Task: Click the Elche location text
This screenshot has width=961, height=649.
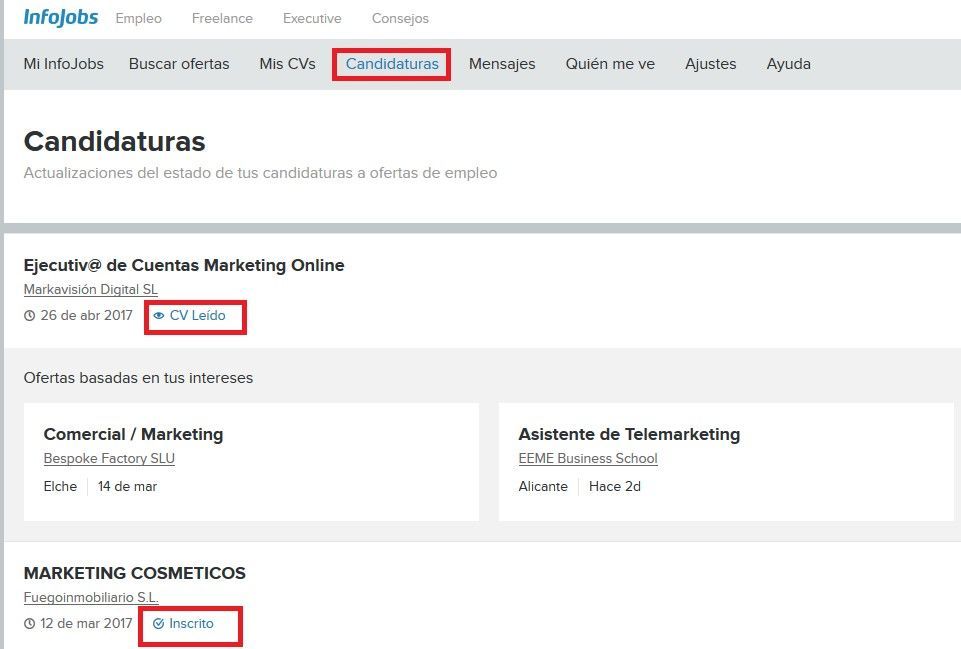Action: (60, 487)
